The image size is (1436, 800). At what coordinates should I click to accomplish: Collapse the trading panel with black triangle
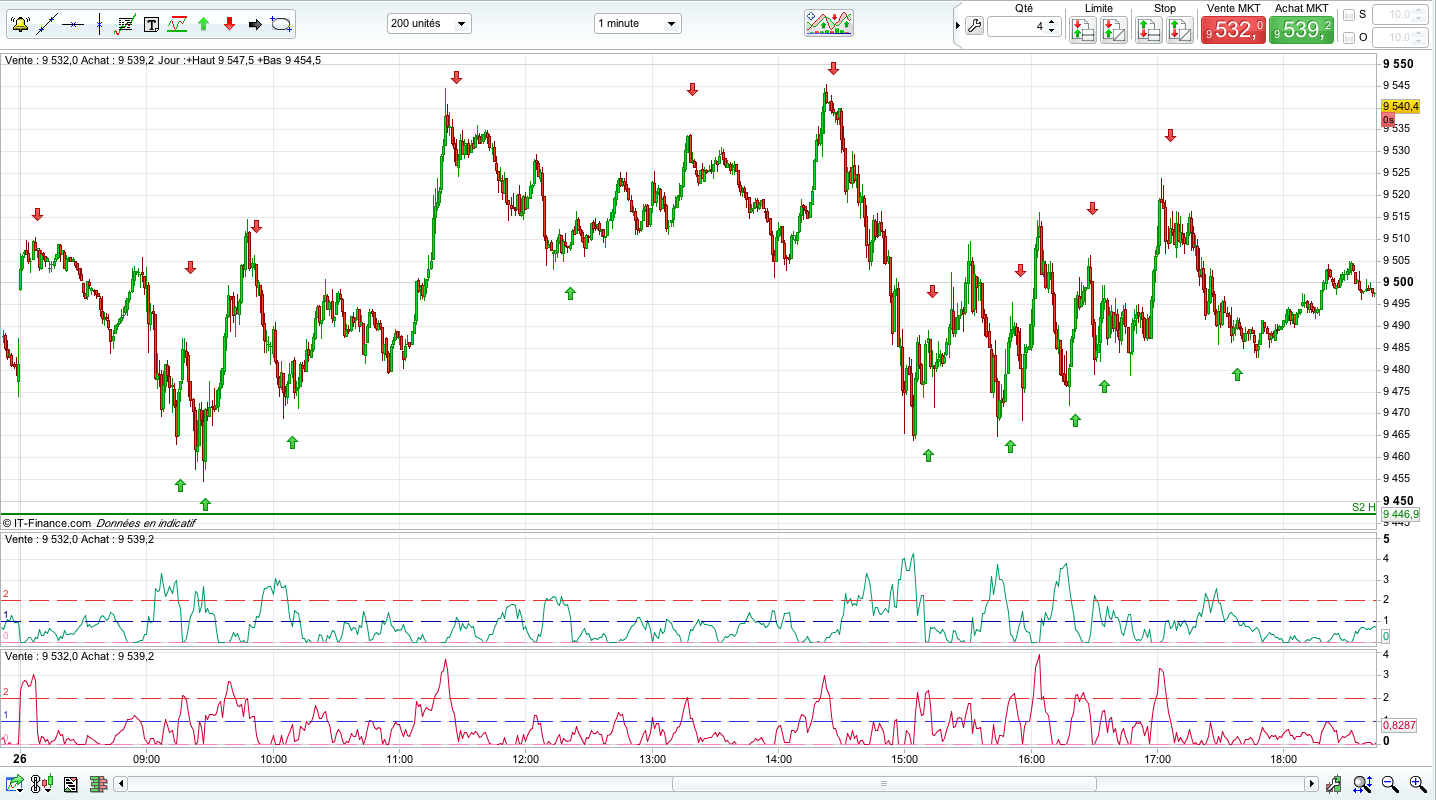pos(958,27)
